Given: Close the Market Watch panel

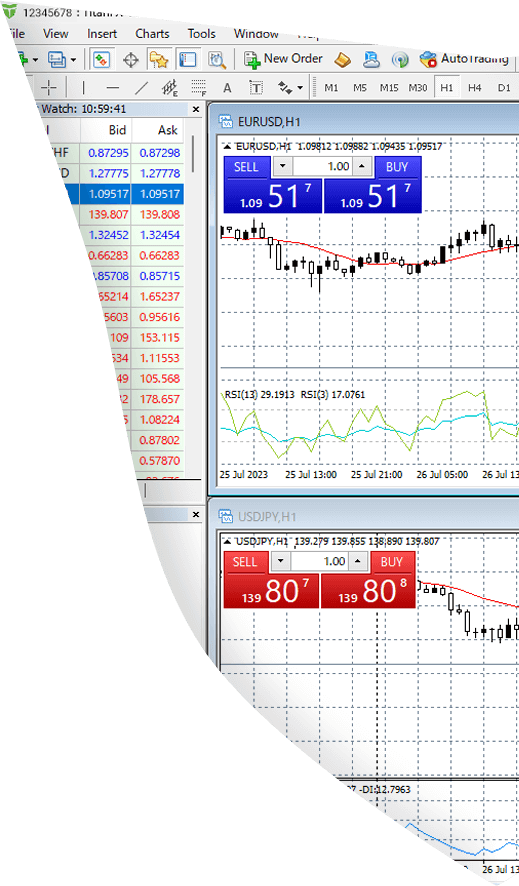Looking at the screenshot, I should (196, 109).
